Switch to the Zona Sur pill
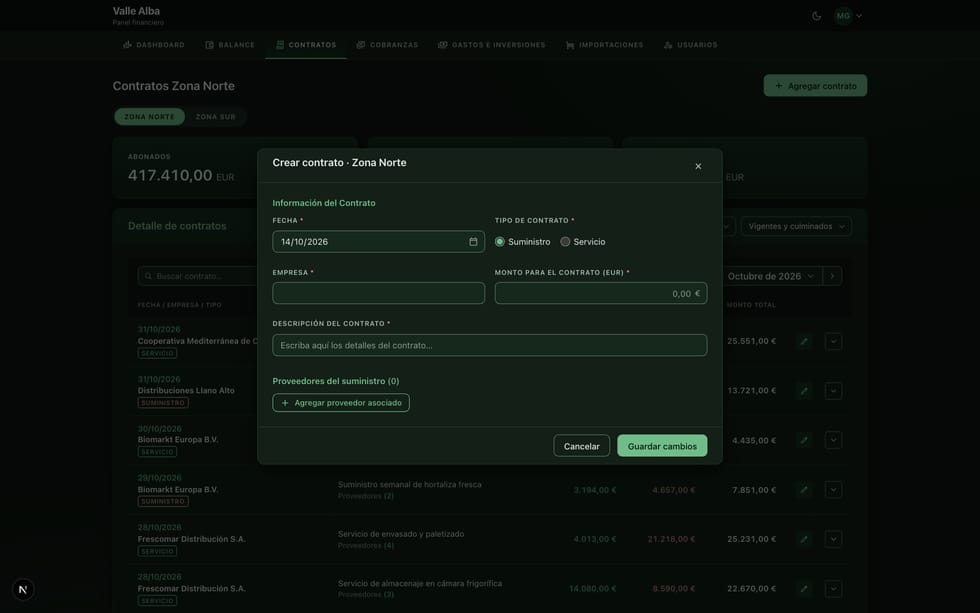The height and width of the screenshot is (613, 980). pos(216,117)
